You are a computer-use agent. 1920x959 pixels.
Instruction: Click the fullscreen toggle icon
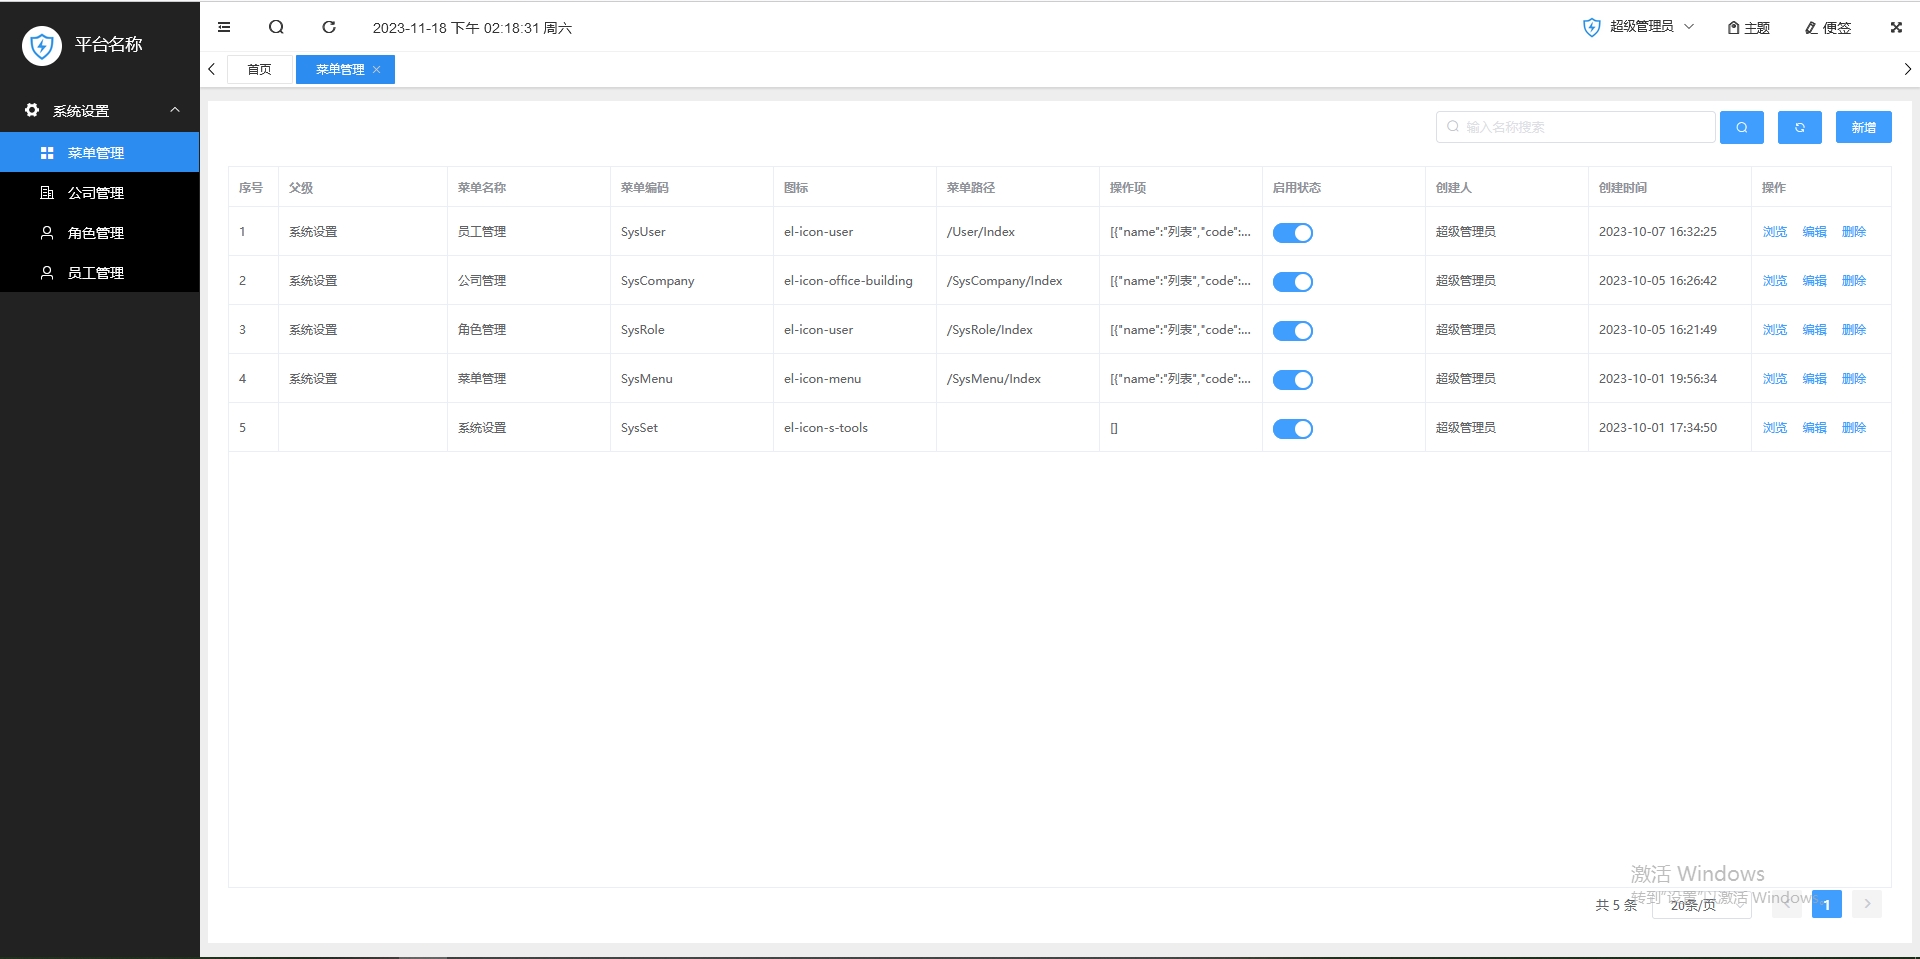point(1896,27)
